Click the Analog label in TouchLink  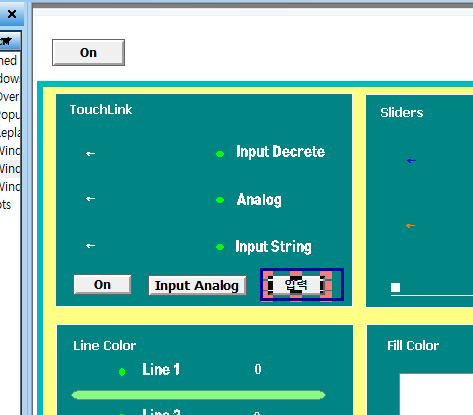click(x=259, y=200)
